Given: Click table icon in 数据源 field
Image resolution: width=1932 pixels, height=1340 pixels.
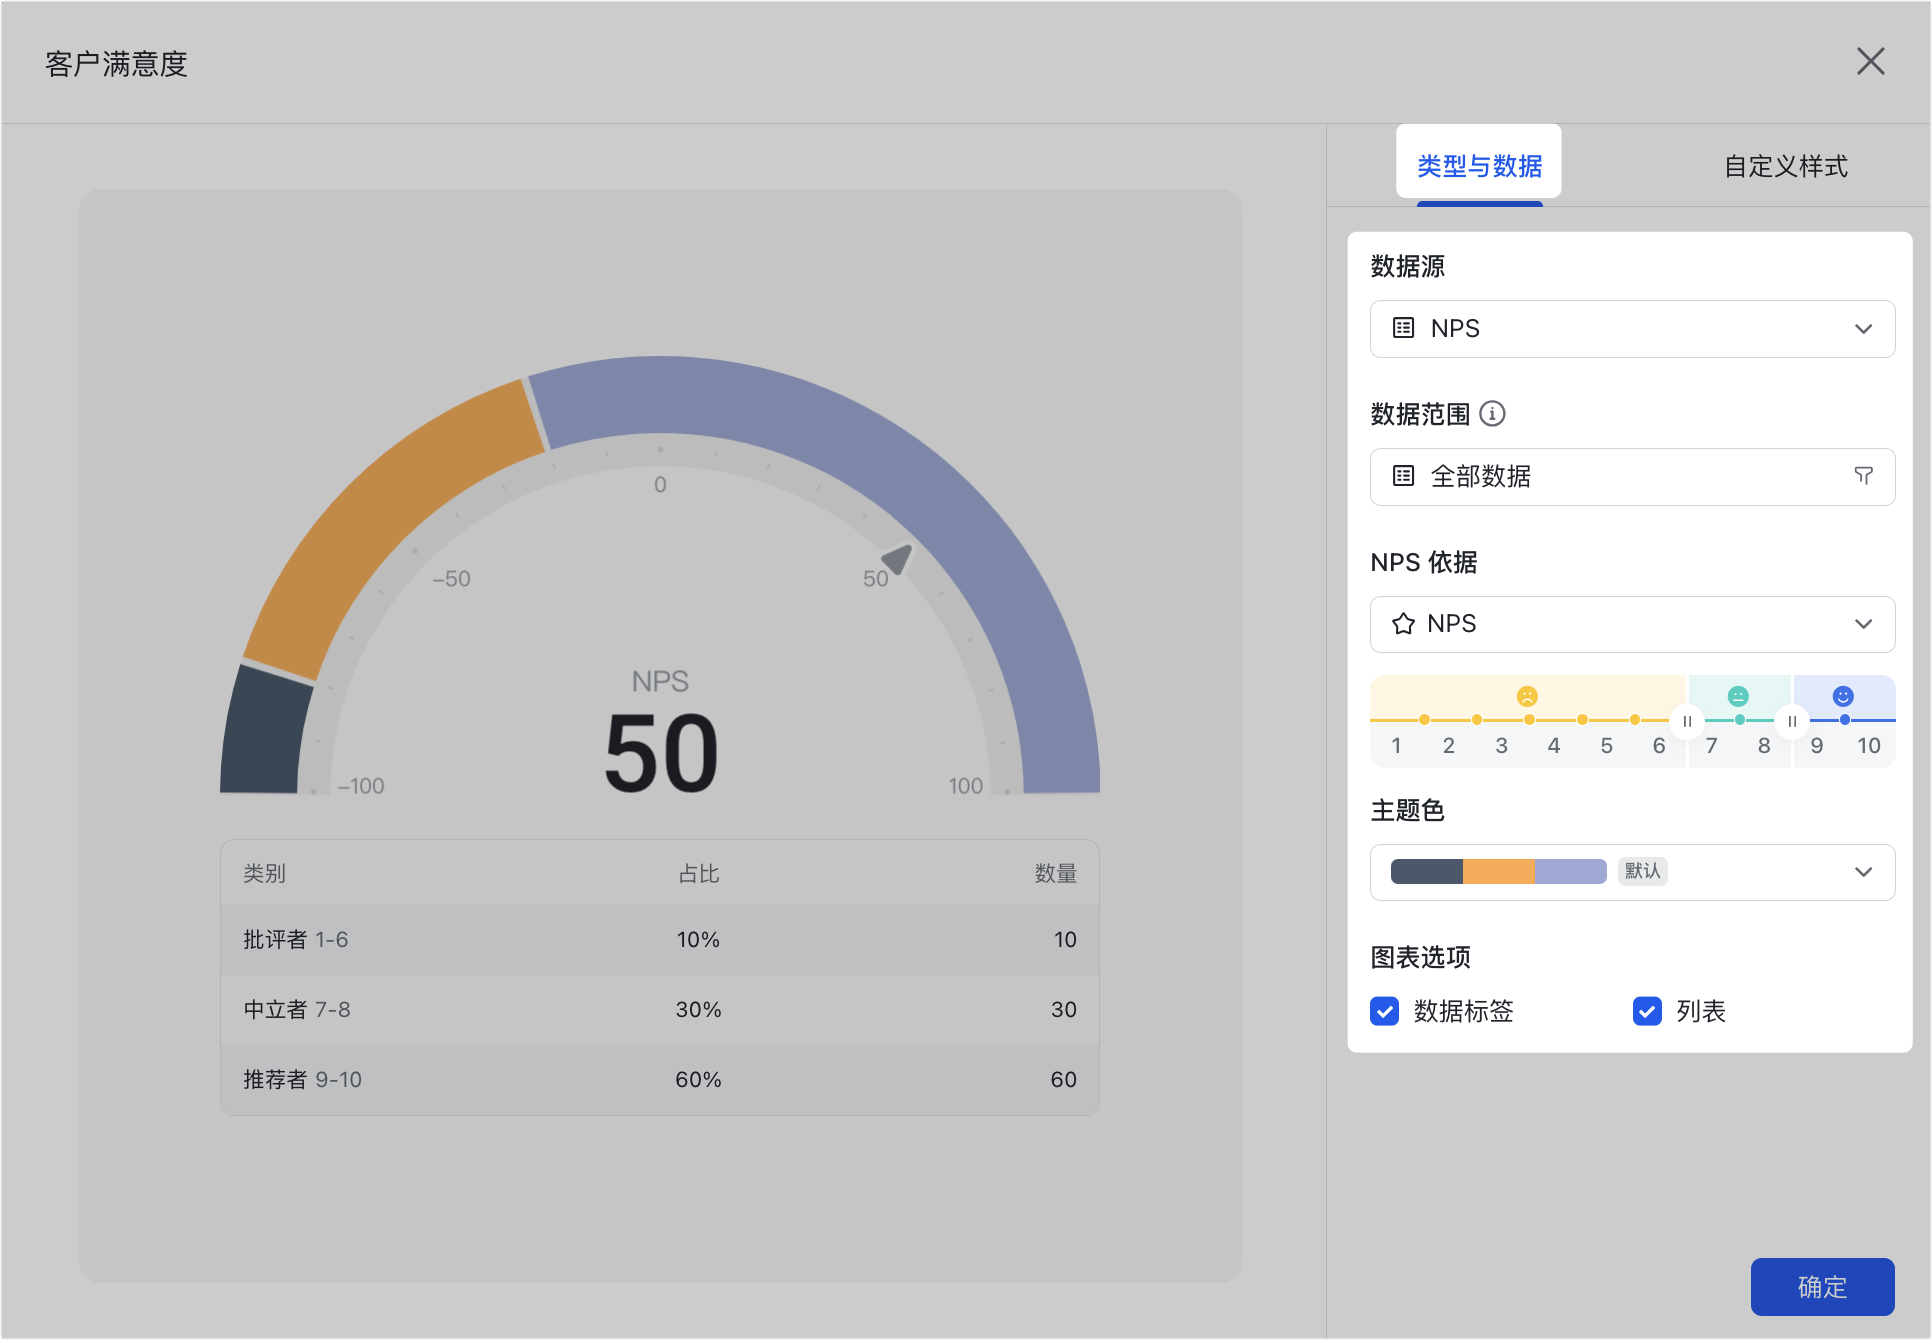Looking at the screenshot, I should (x=1403, y=328).
